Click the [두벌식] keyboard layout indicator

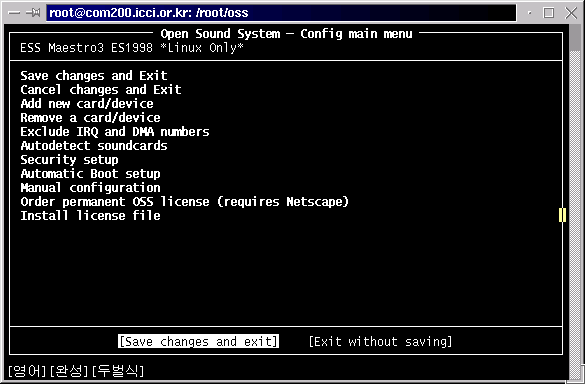(118, 371)
